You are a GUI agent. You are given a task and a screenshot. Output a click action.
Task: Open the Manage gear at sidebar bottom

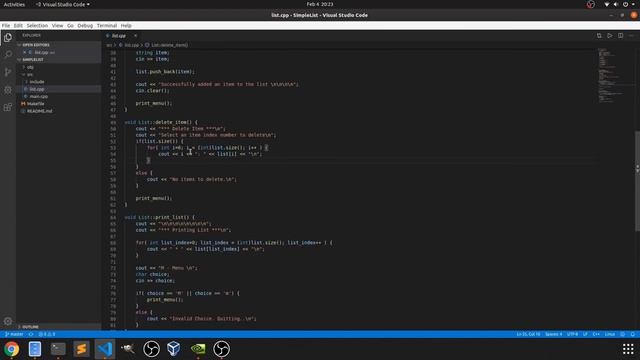[x=8, y=321]
